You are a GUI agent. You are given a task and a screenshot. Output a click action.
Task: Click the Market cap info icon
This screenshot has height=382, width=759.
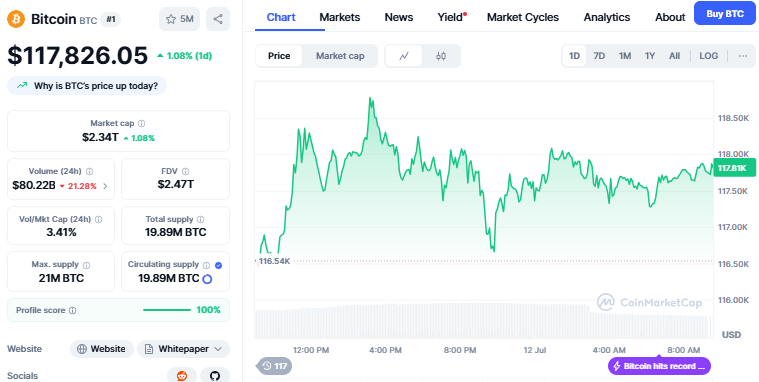click(x=141, y=123)
